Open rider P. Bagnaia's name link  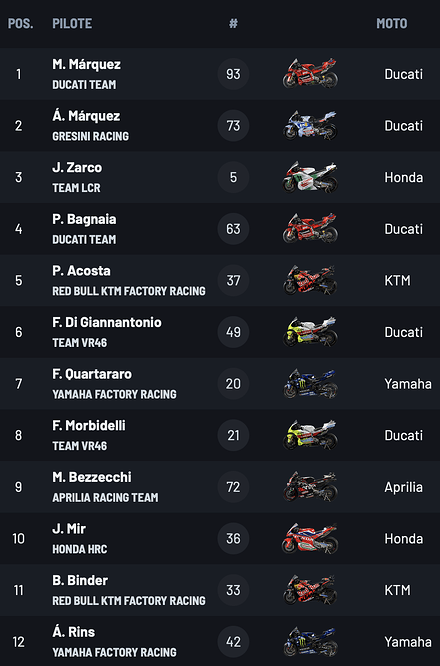click(84, 219)
